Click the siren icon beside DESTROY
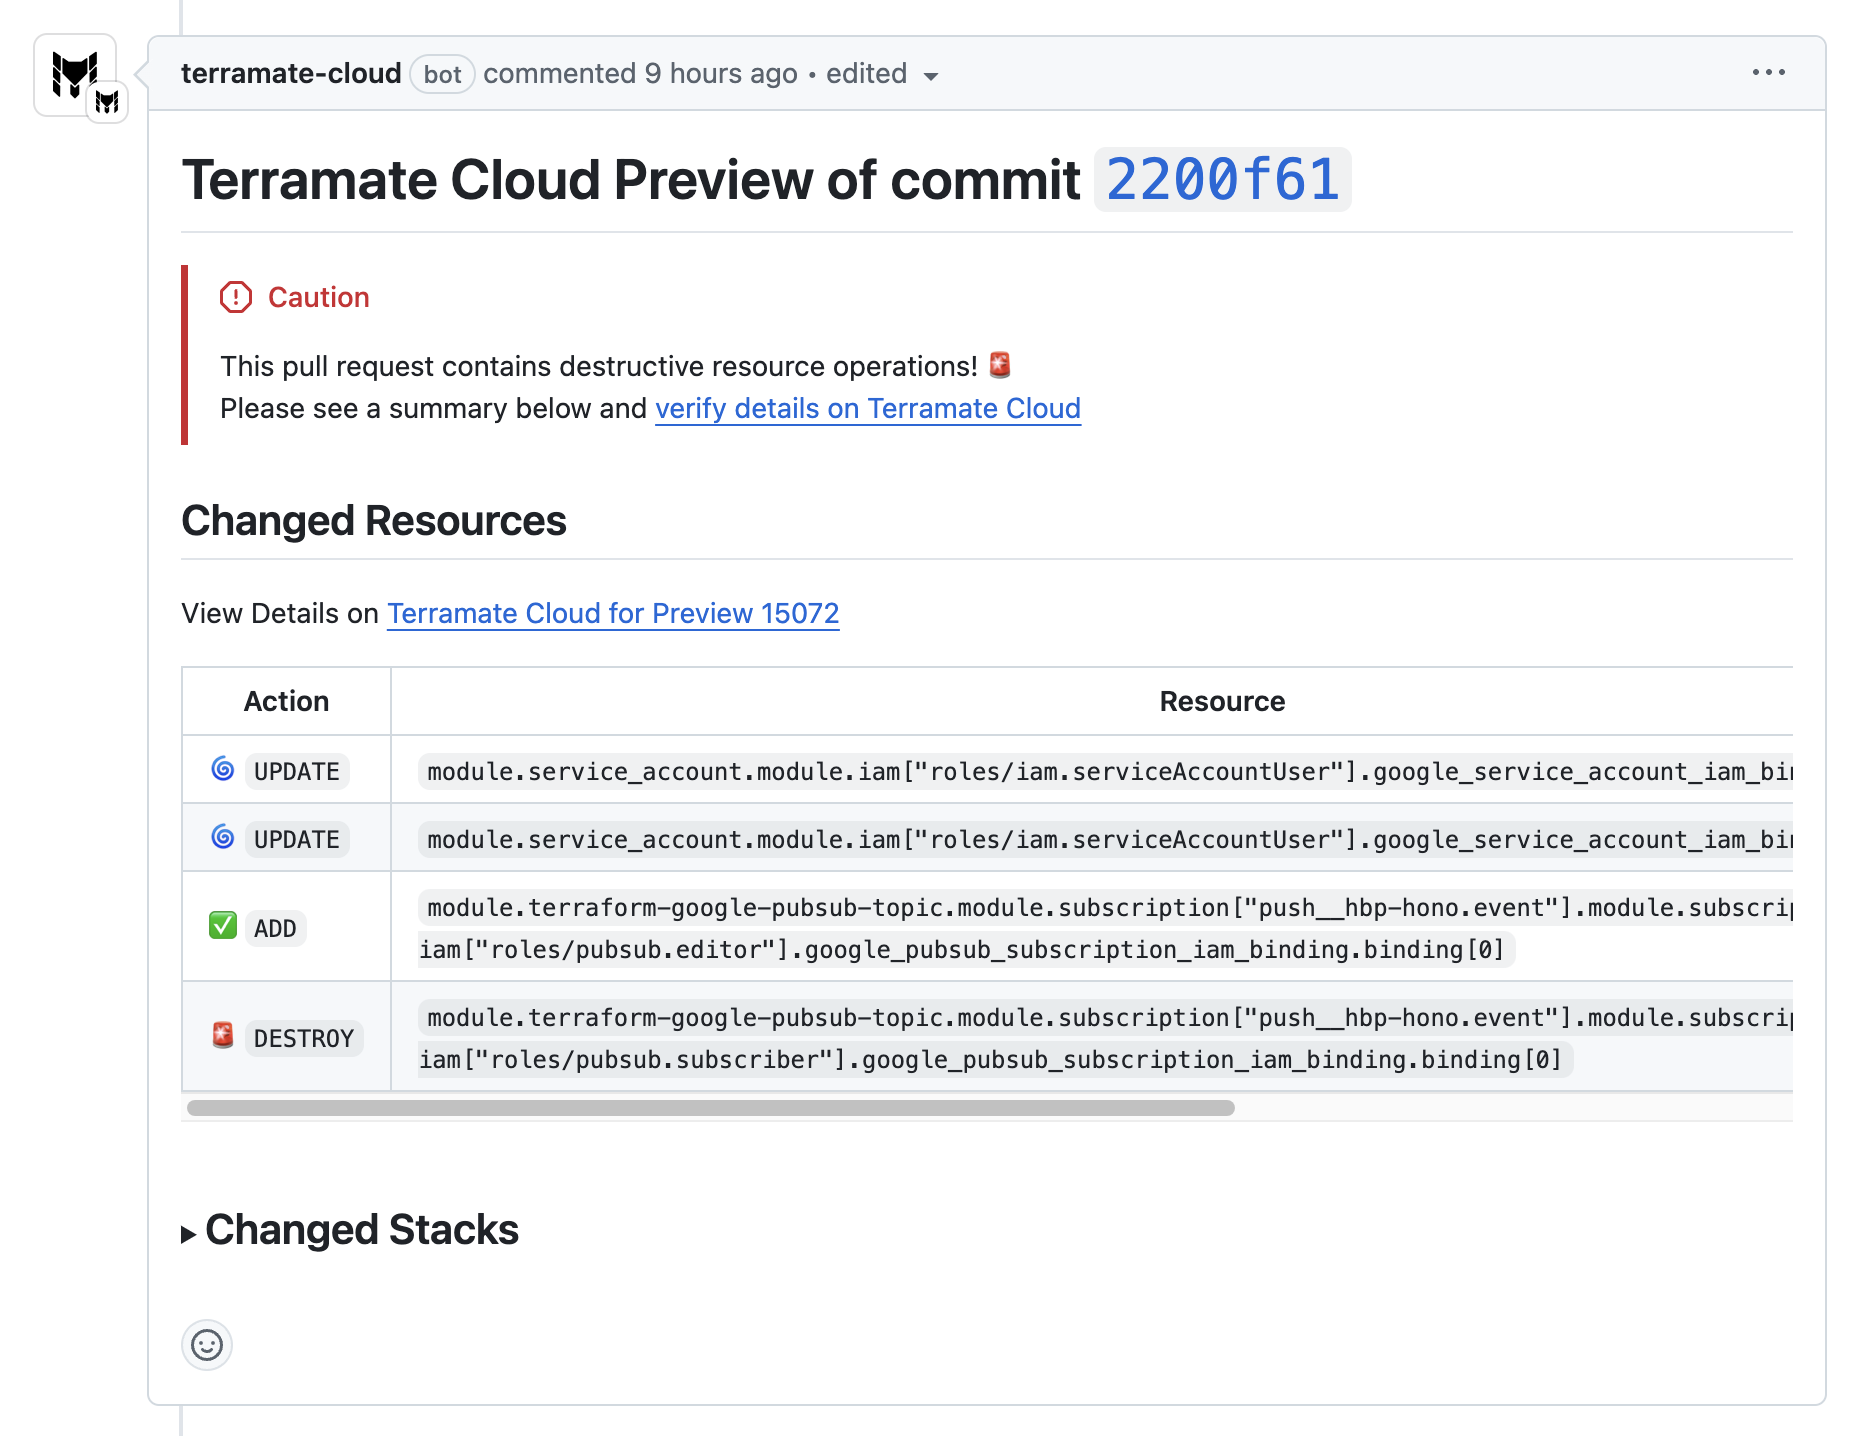1866x1436 pixels. pos(222,1037)
